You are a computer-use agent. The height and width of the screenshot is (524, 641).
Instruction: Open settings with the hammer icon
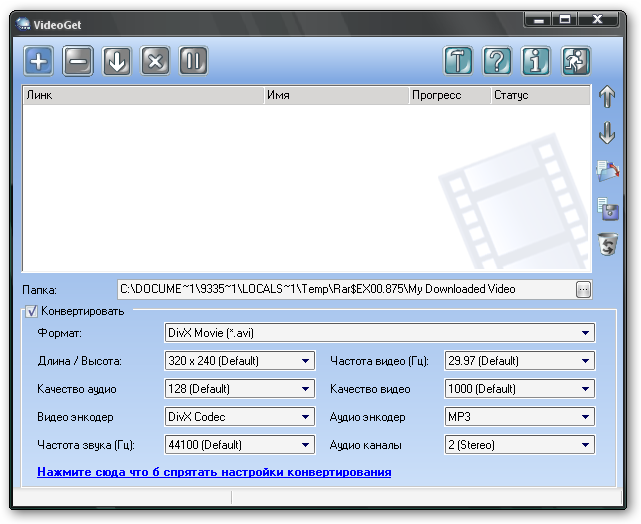pos(458,61)
